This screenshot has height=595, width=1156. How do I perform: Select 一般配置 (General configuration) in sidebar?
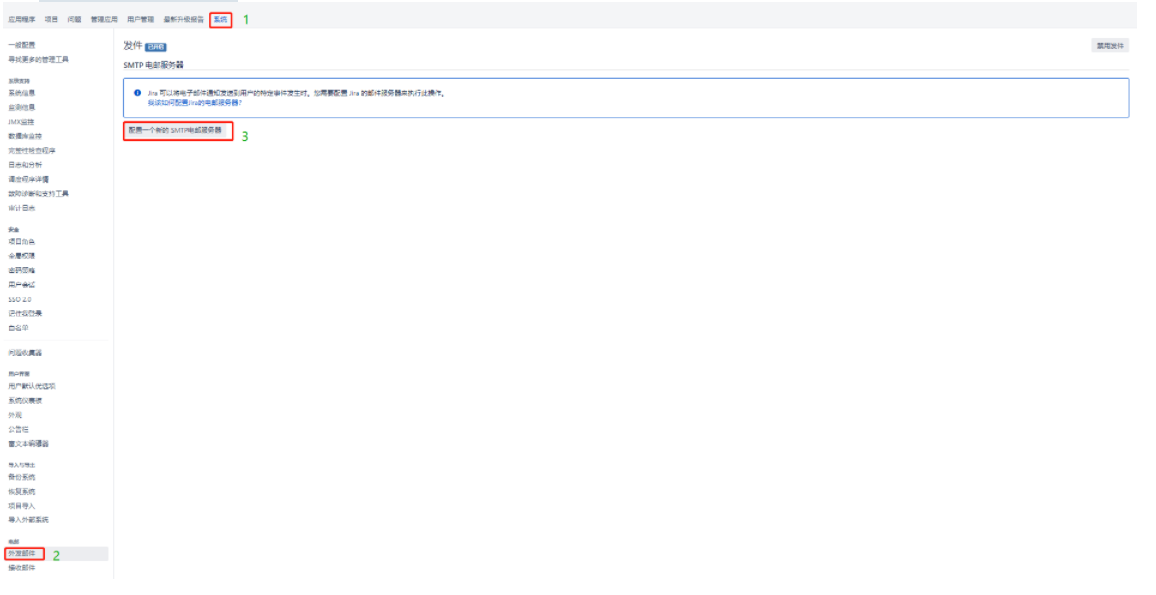point(21,46)
